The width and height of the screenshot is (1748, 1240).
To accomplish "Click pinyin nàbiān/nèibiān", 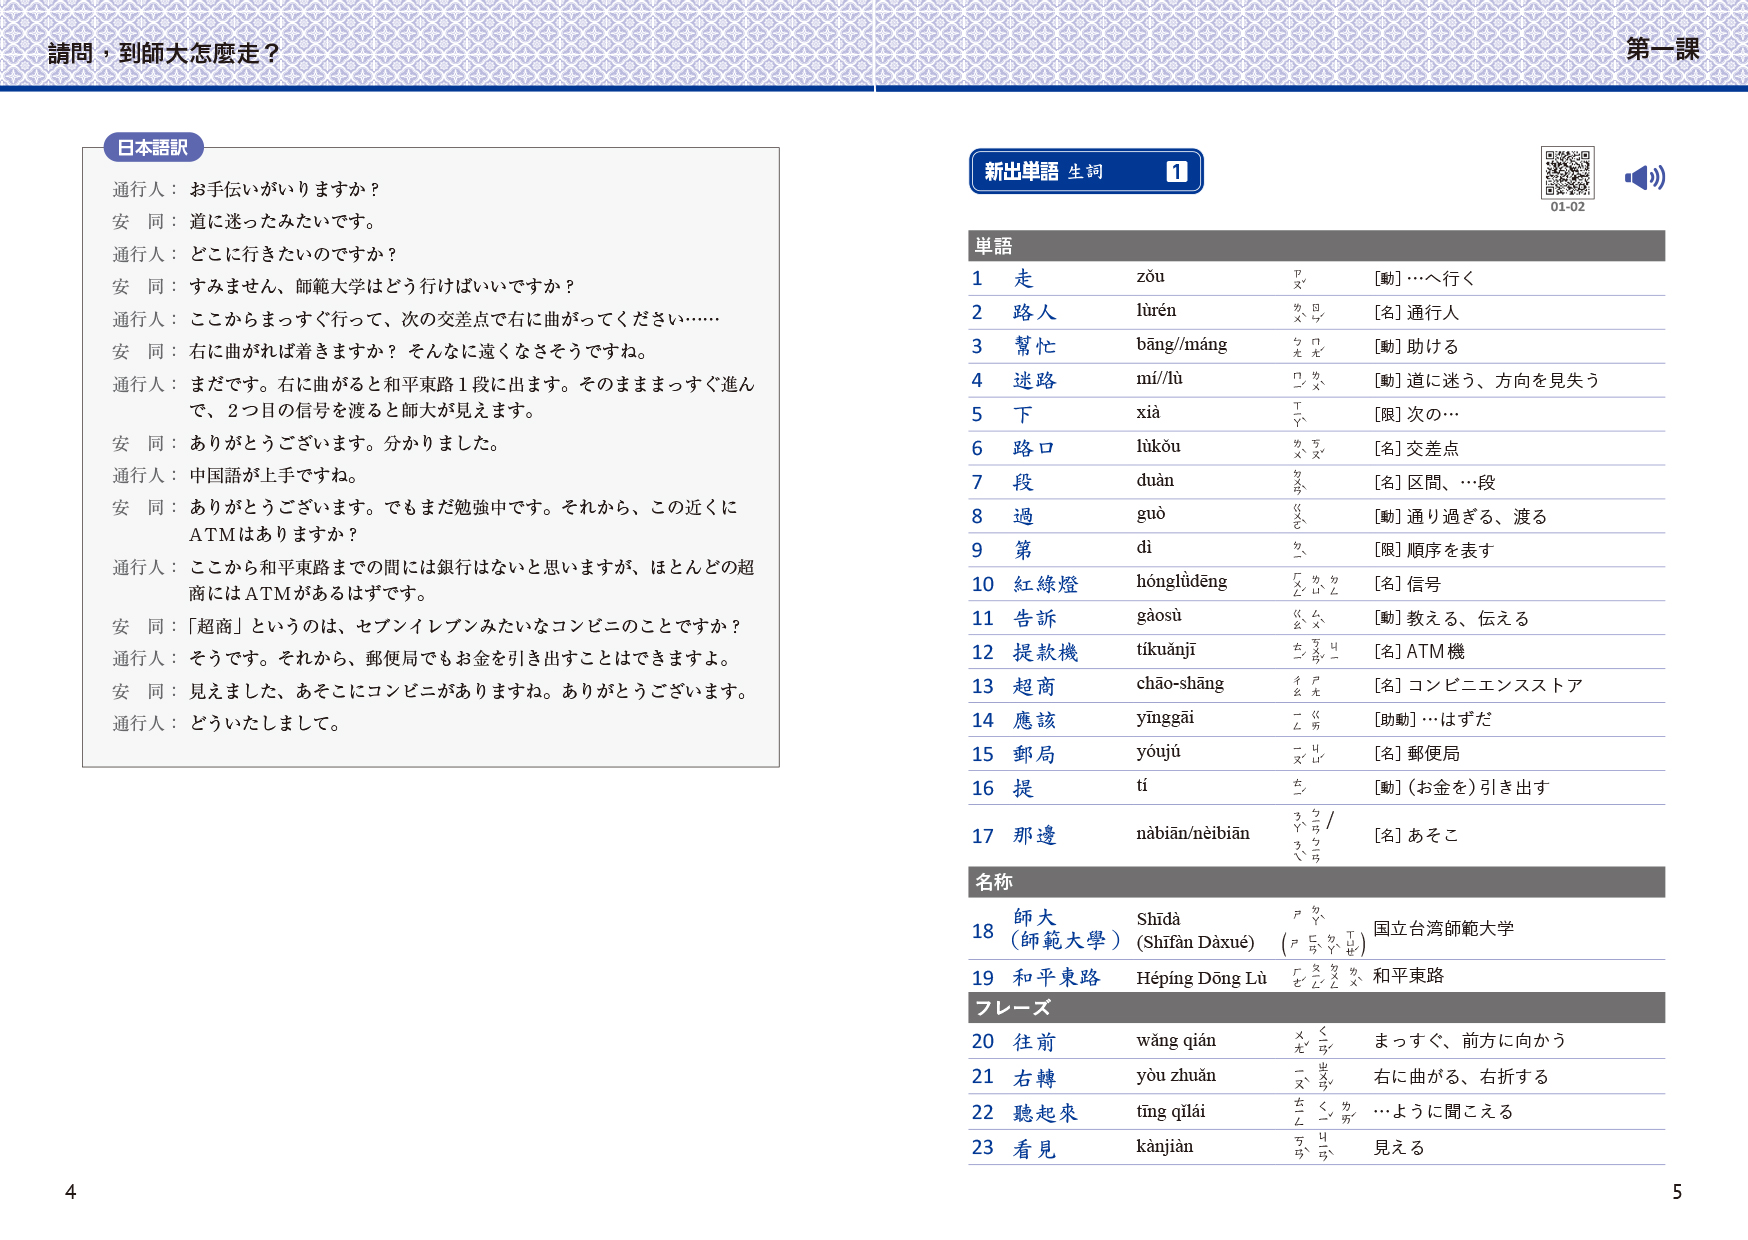I will 1193,833.
